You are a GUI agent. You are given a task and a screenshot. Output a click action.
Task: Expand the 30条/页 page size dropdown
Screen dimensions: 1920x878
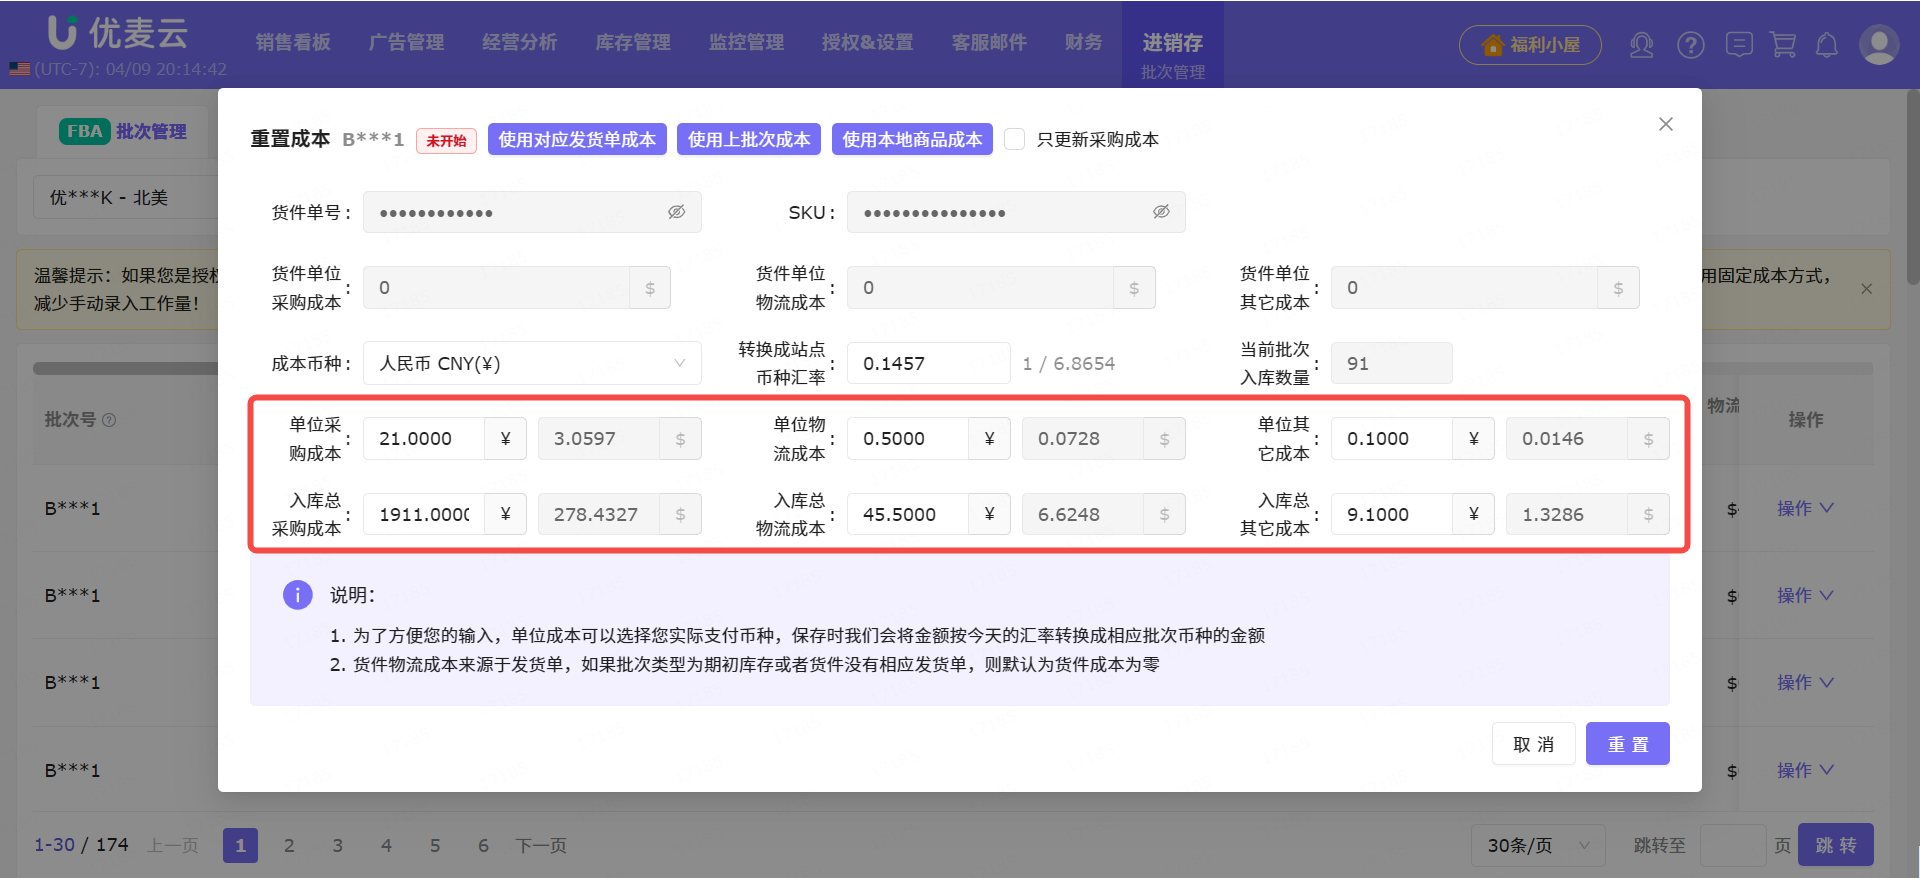(x=1537, y=845)
